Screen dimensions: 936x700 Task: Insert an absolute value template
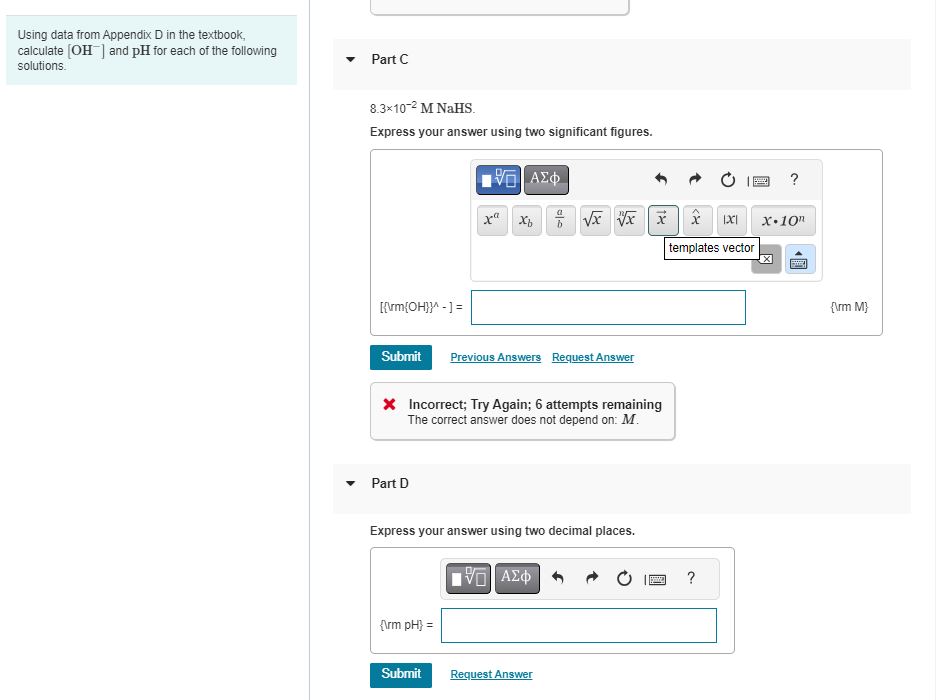click(x=730, y=220)
